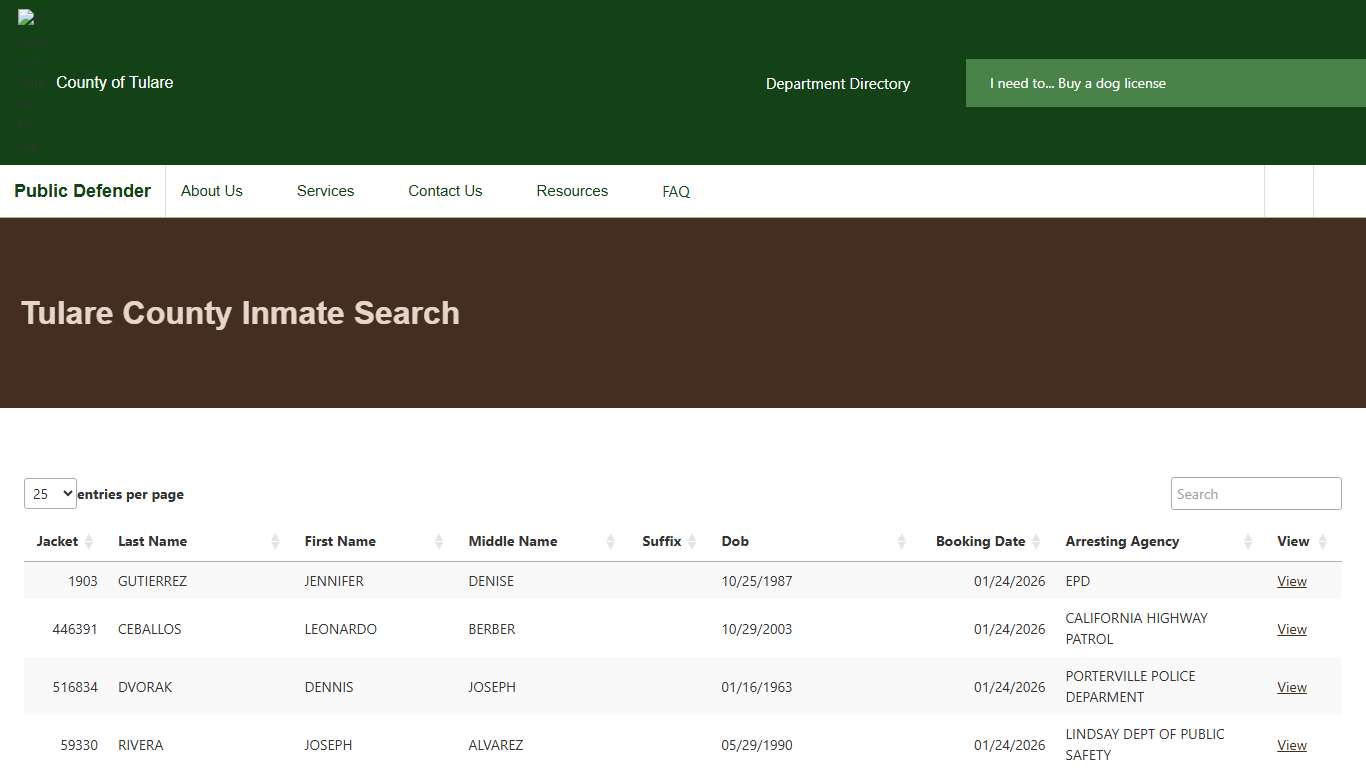Viewport: 1366px width, 768px height.
Task: Click the sort icon beside Arresting Agency
Action: point(1248,541)
